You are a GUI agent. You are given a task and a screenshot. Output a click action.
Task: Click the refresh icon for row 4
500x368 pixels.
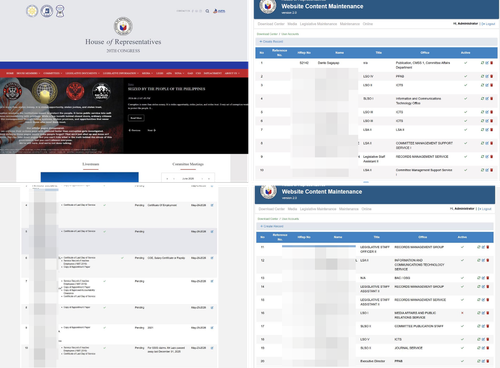pos(482,98)
